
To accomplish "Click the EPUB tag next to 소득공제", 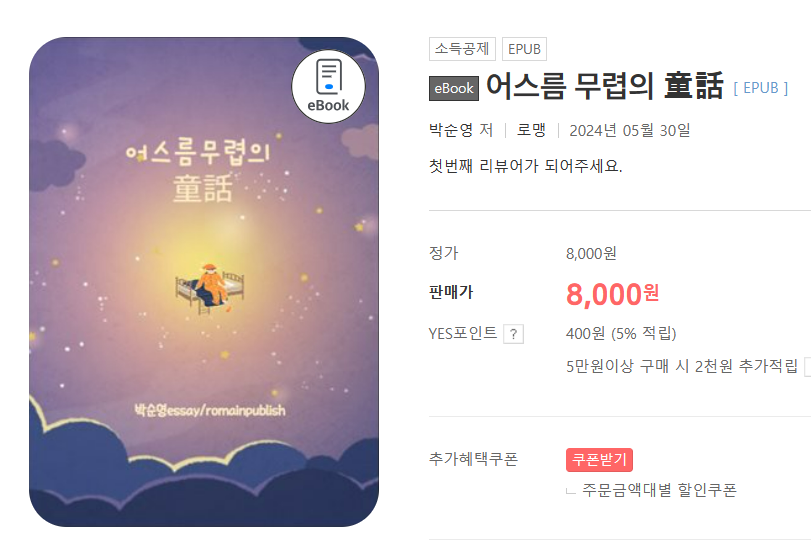I will click(524, 49).
